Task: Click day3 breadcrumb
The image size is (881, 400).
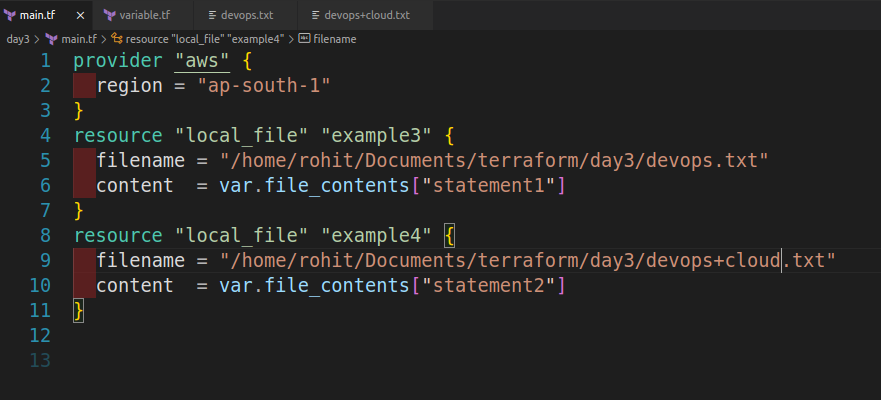Action: coord(17,39)
